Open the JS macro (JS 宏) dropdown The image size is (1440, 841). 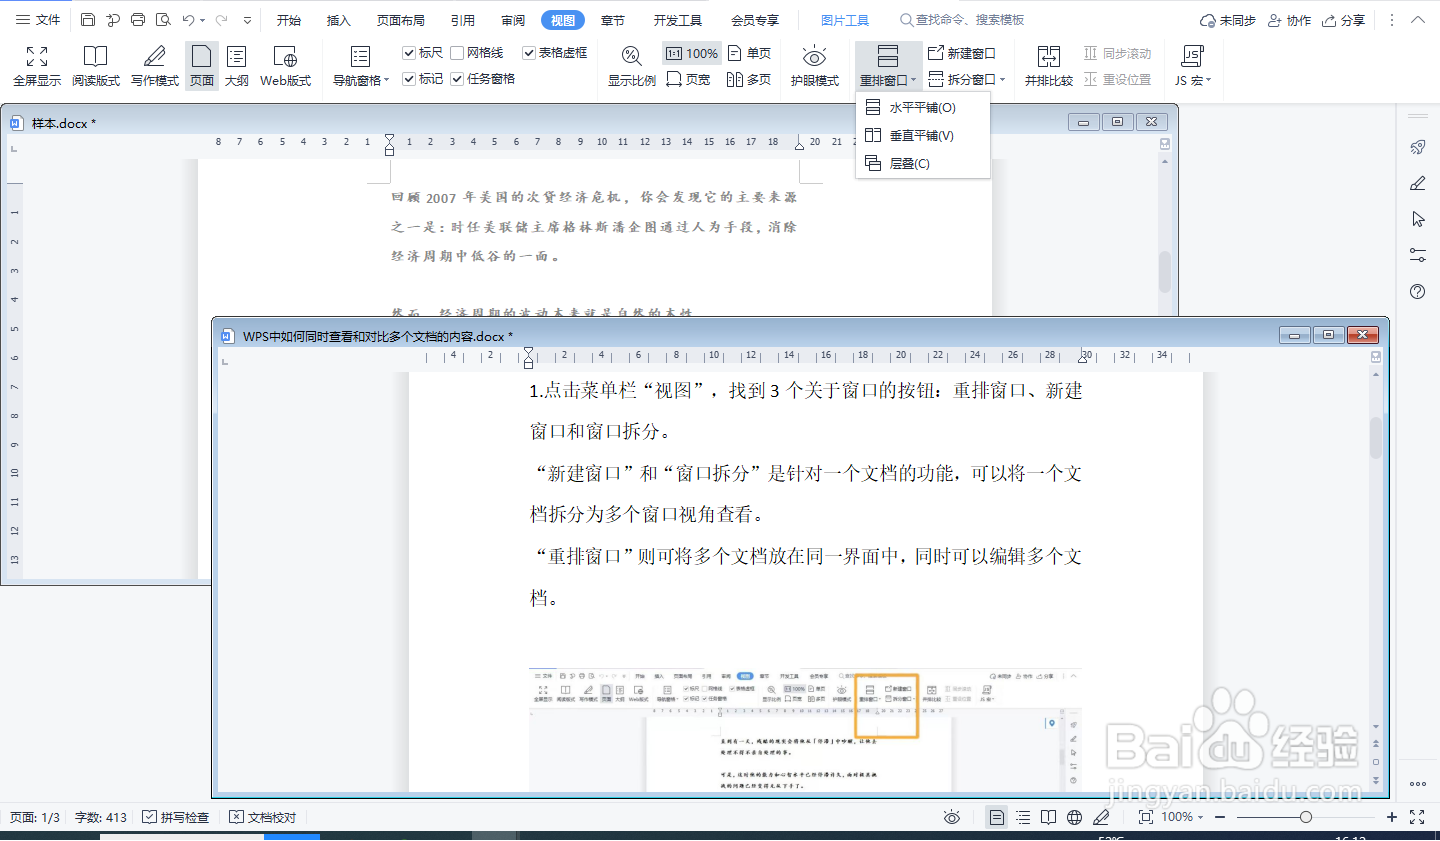click(x=1192, y=66)
